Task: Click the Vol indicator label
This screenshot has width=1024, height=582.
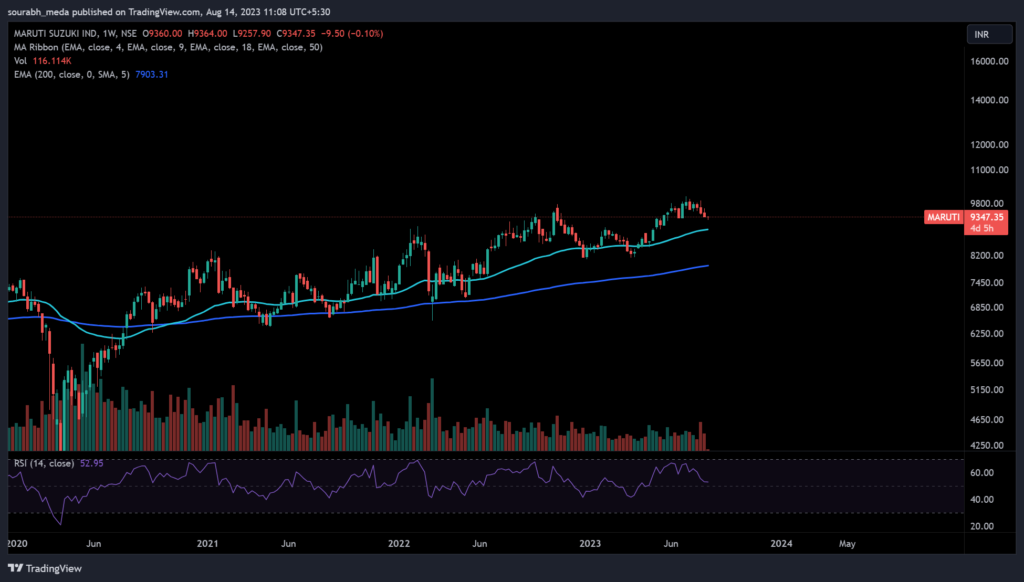Action: pyautogui.click(x=20, y=61)
